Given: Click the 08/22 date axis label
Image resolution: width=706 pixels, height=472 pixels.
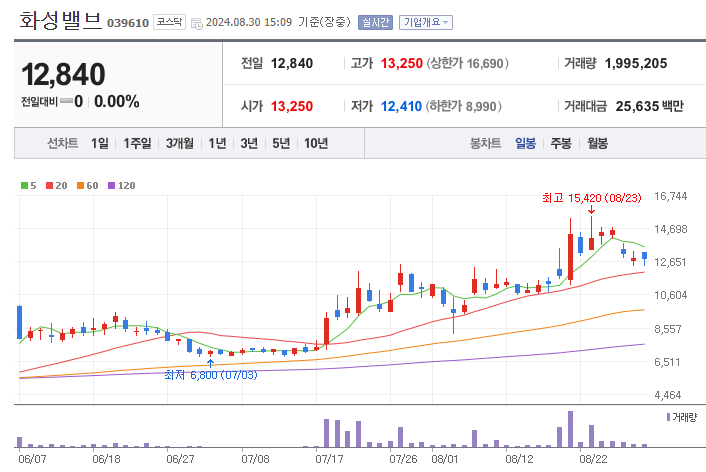Looking at the screenshot, I should (593, 459).
